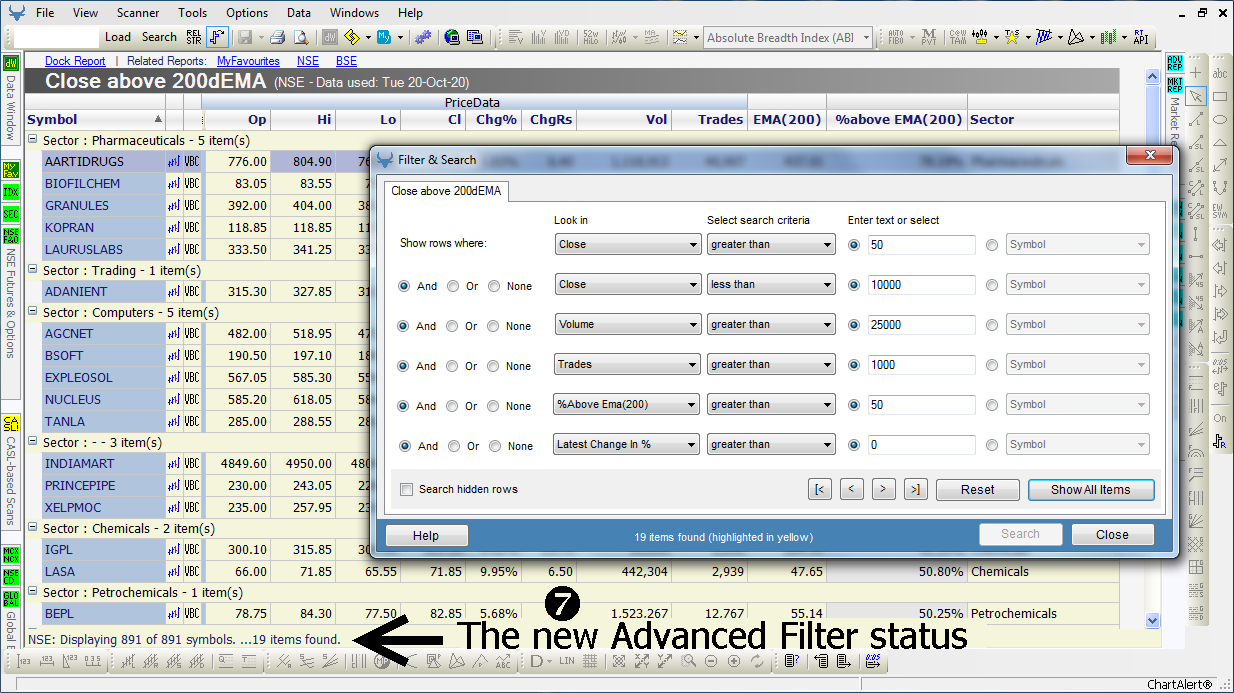The height and width of the screenshot is (693, 1234).
Task: Click the NSE F&O sidebar icon
Action: click(11, 235)
